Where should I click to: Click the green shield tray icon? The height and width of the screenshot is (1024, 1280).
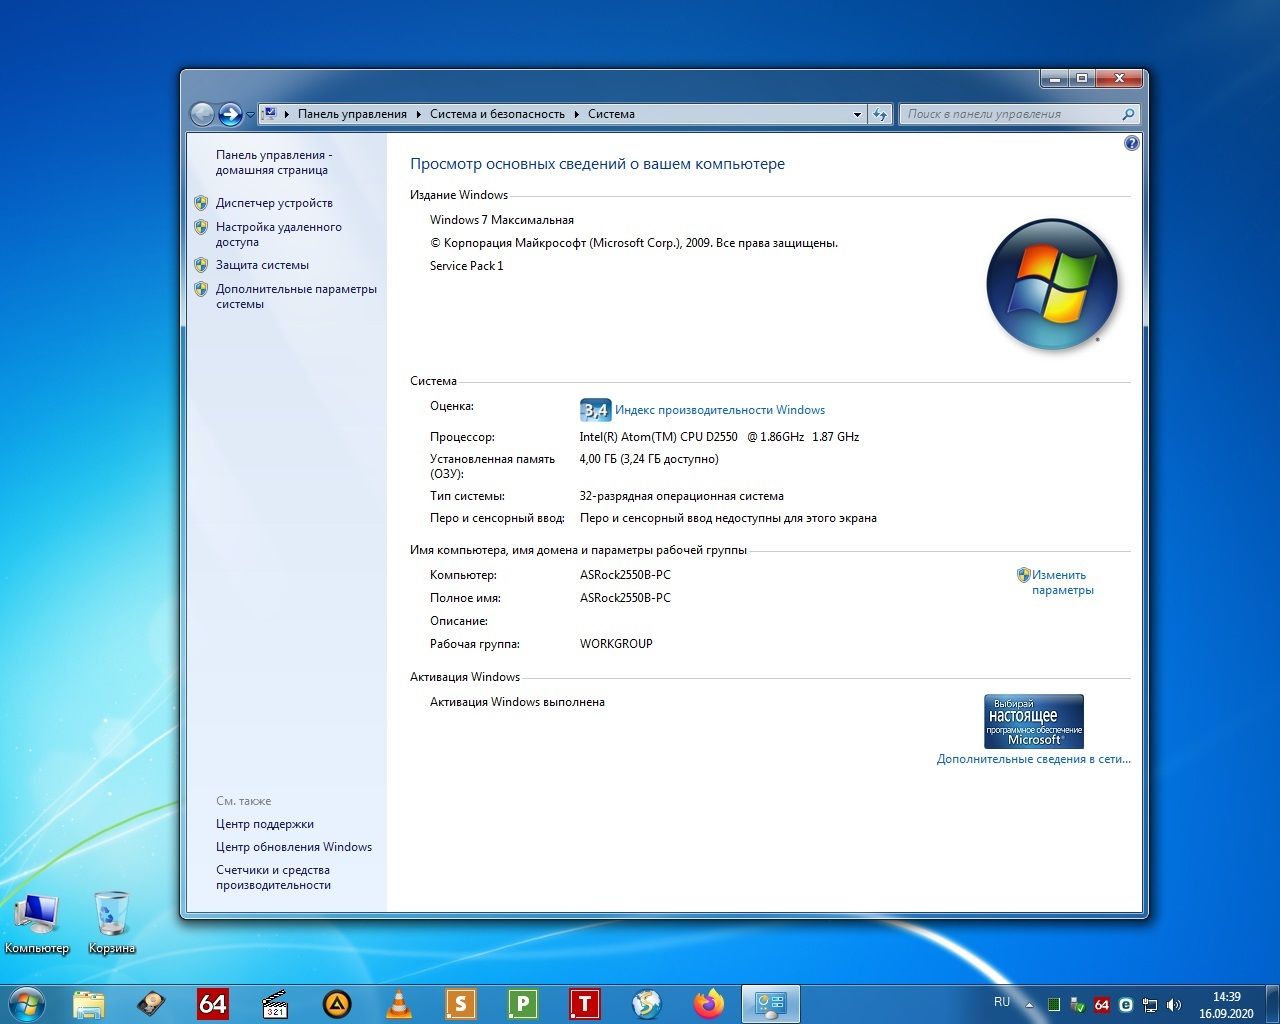coord(1078,1004)
